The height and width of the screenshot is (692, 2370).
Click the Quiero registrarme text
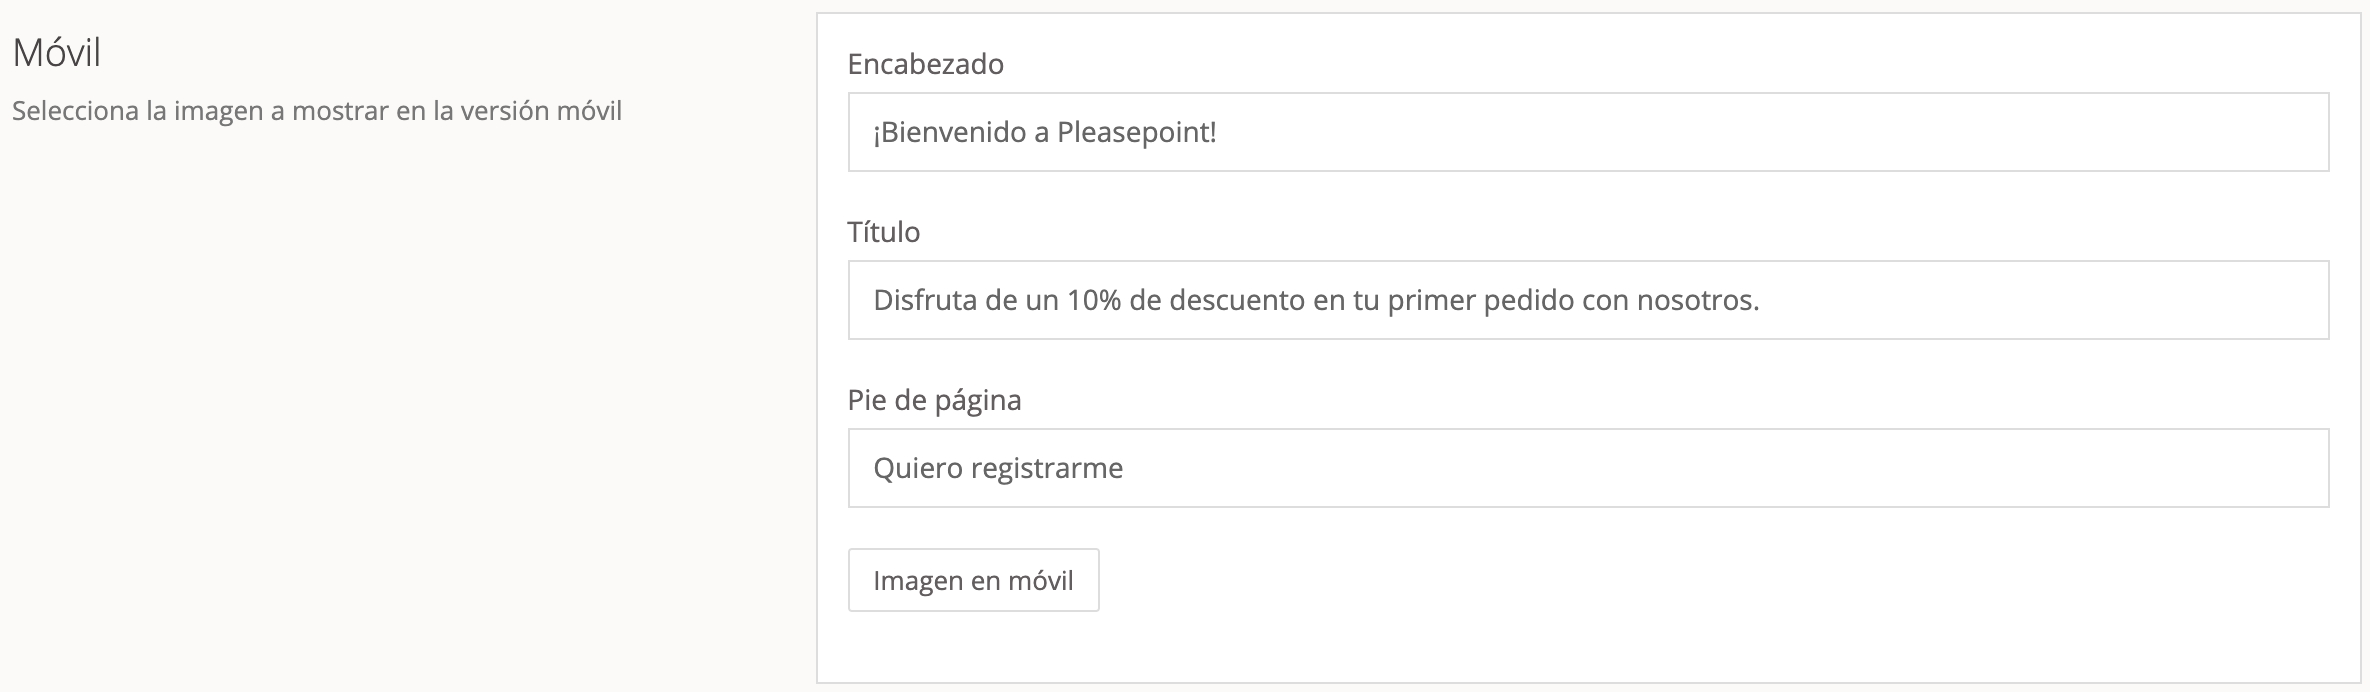[x=998, y=468]
